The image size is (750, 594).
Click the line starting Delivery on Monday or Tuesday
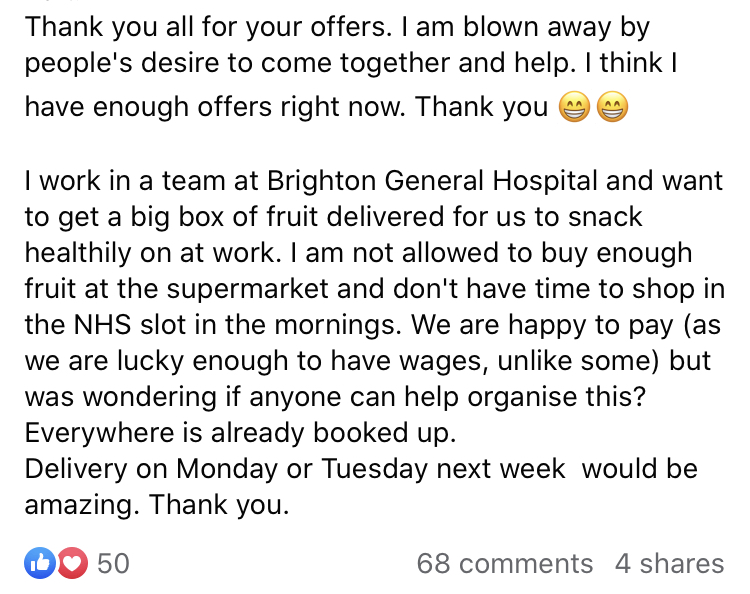(x=361, y=469)
